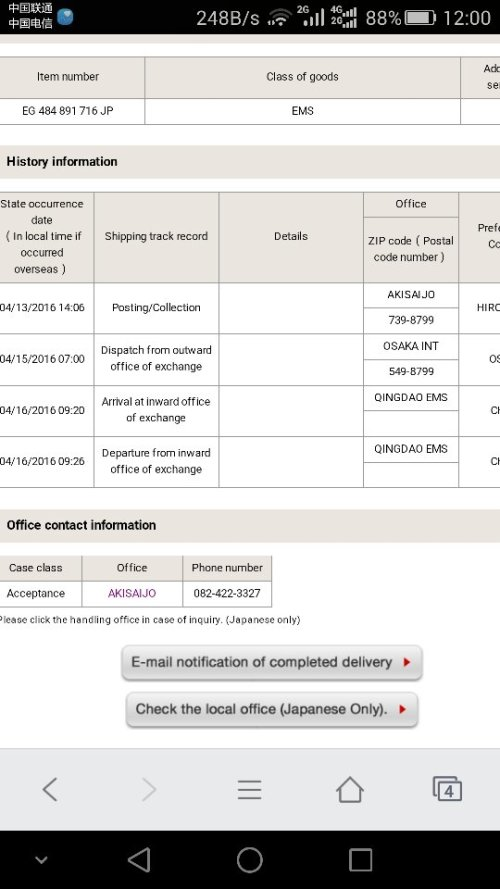500x889 pixels.
Task: Tap the browser forward arrow
Action: coord(149,789)
